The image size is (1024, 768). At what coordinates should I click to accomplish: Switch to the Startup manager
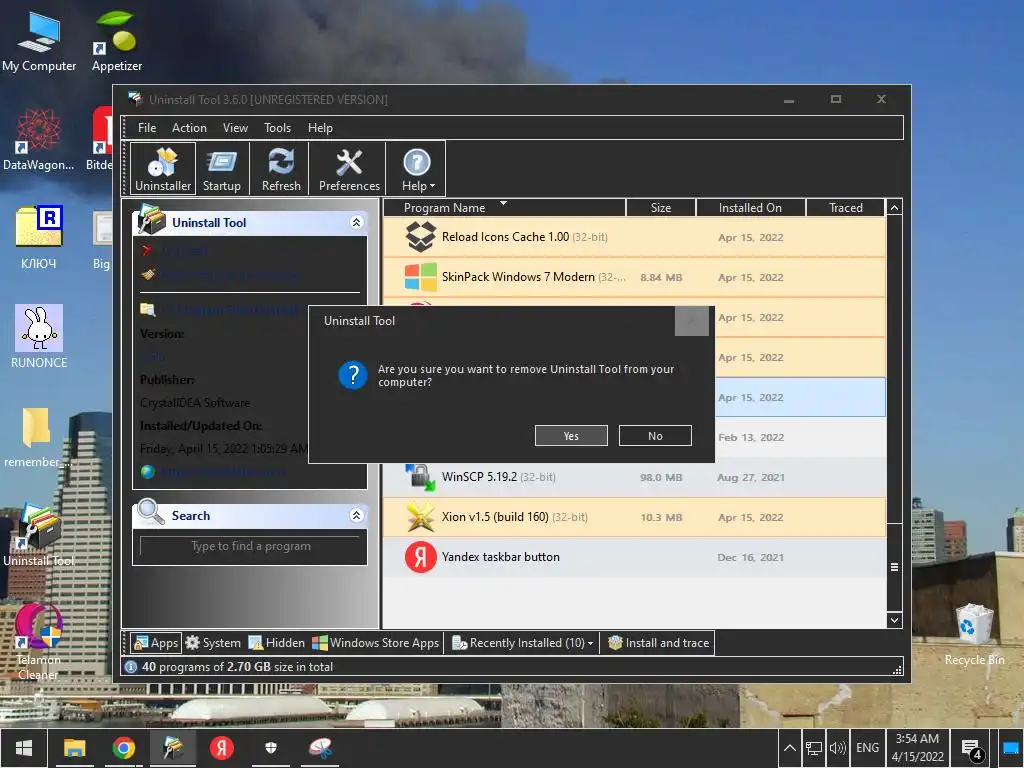pos(221,168)
